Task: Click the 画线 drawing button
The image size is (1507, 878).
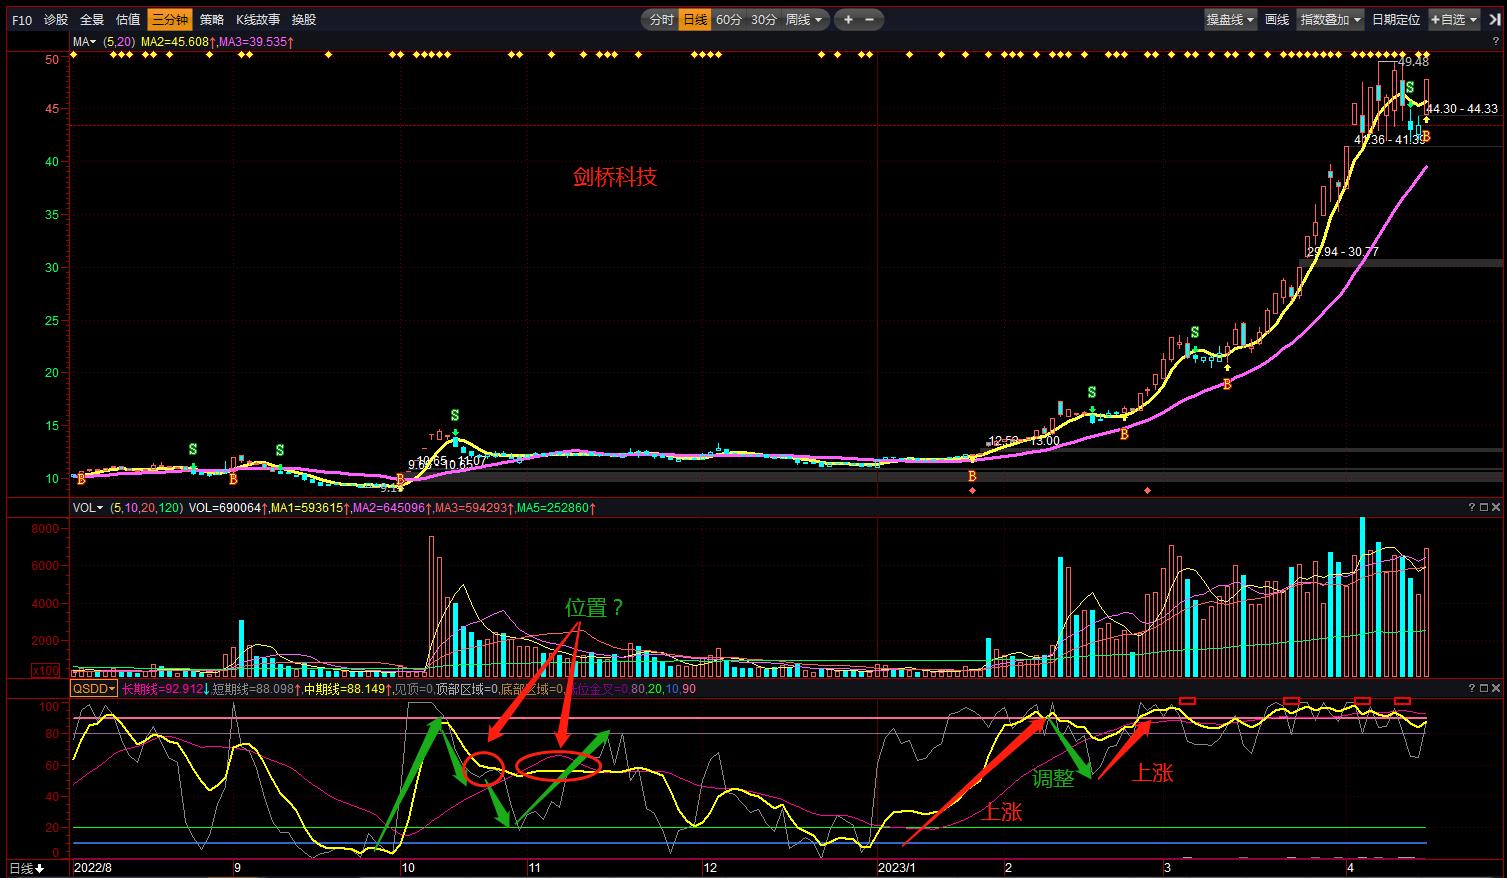Action: click(x=1277, y=20)
